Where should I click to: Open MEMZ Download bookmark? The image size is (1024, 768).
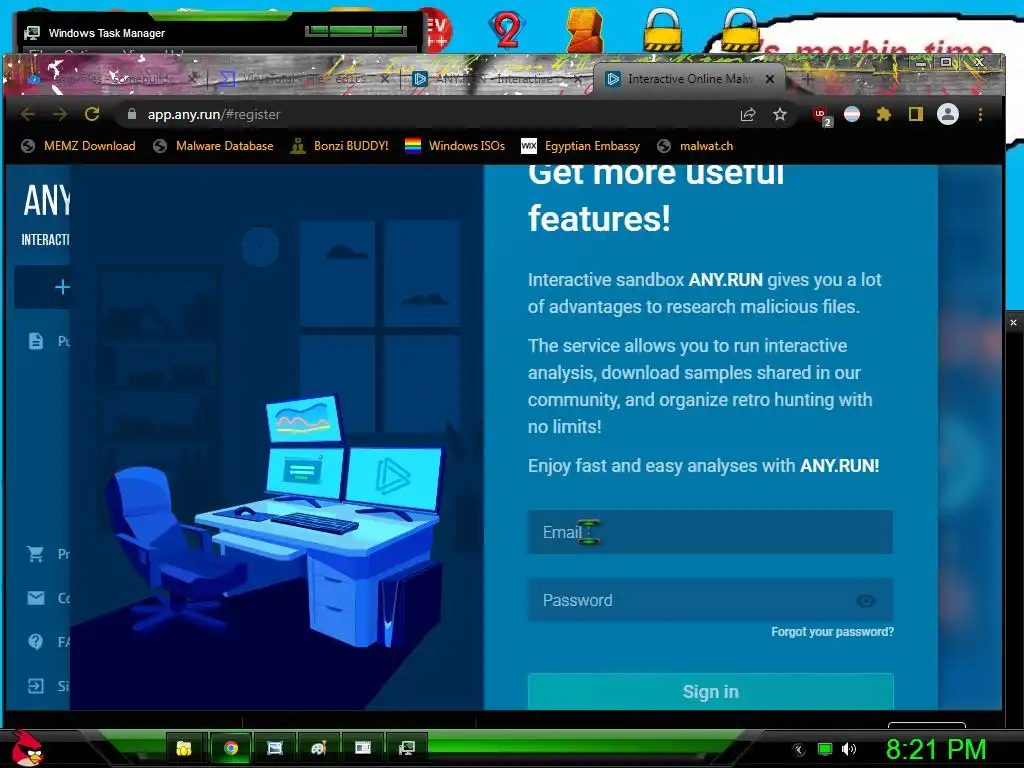[x=78, y=146]
